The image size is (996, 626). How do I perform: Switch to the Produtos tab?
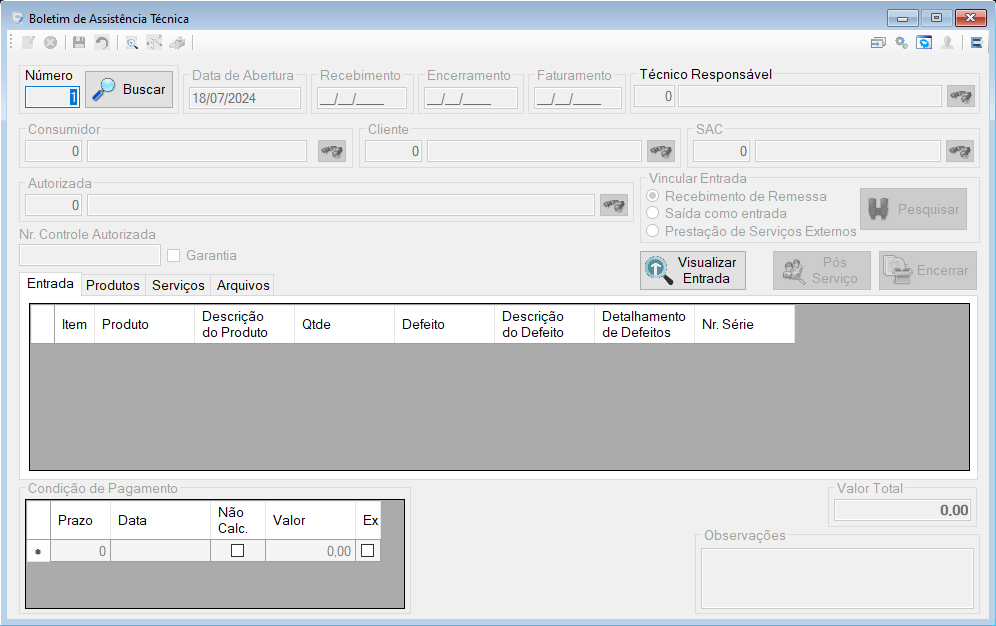coord(113,285)
